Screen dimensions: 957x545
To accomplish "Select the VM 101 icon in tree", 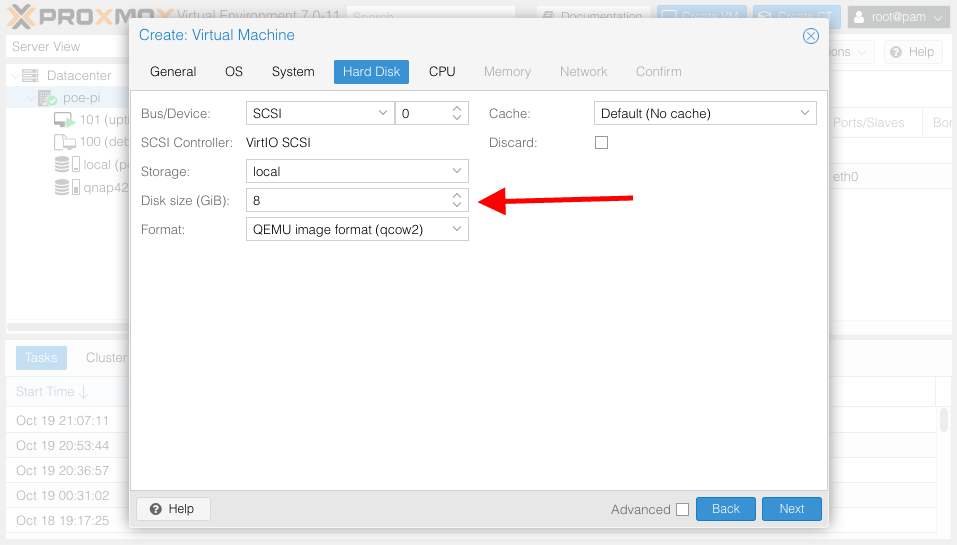I will 65,120.
